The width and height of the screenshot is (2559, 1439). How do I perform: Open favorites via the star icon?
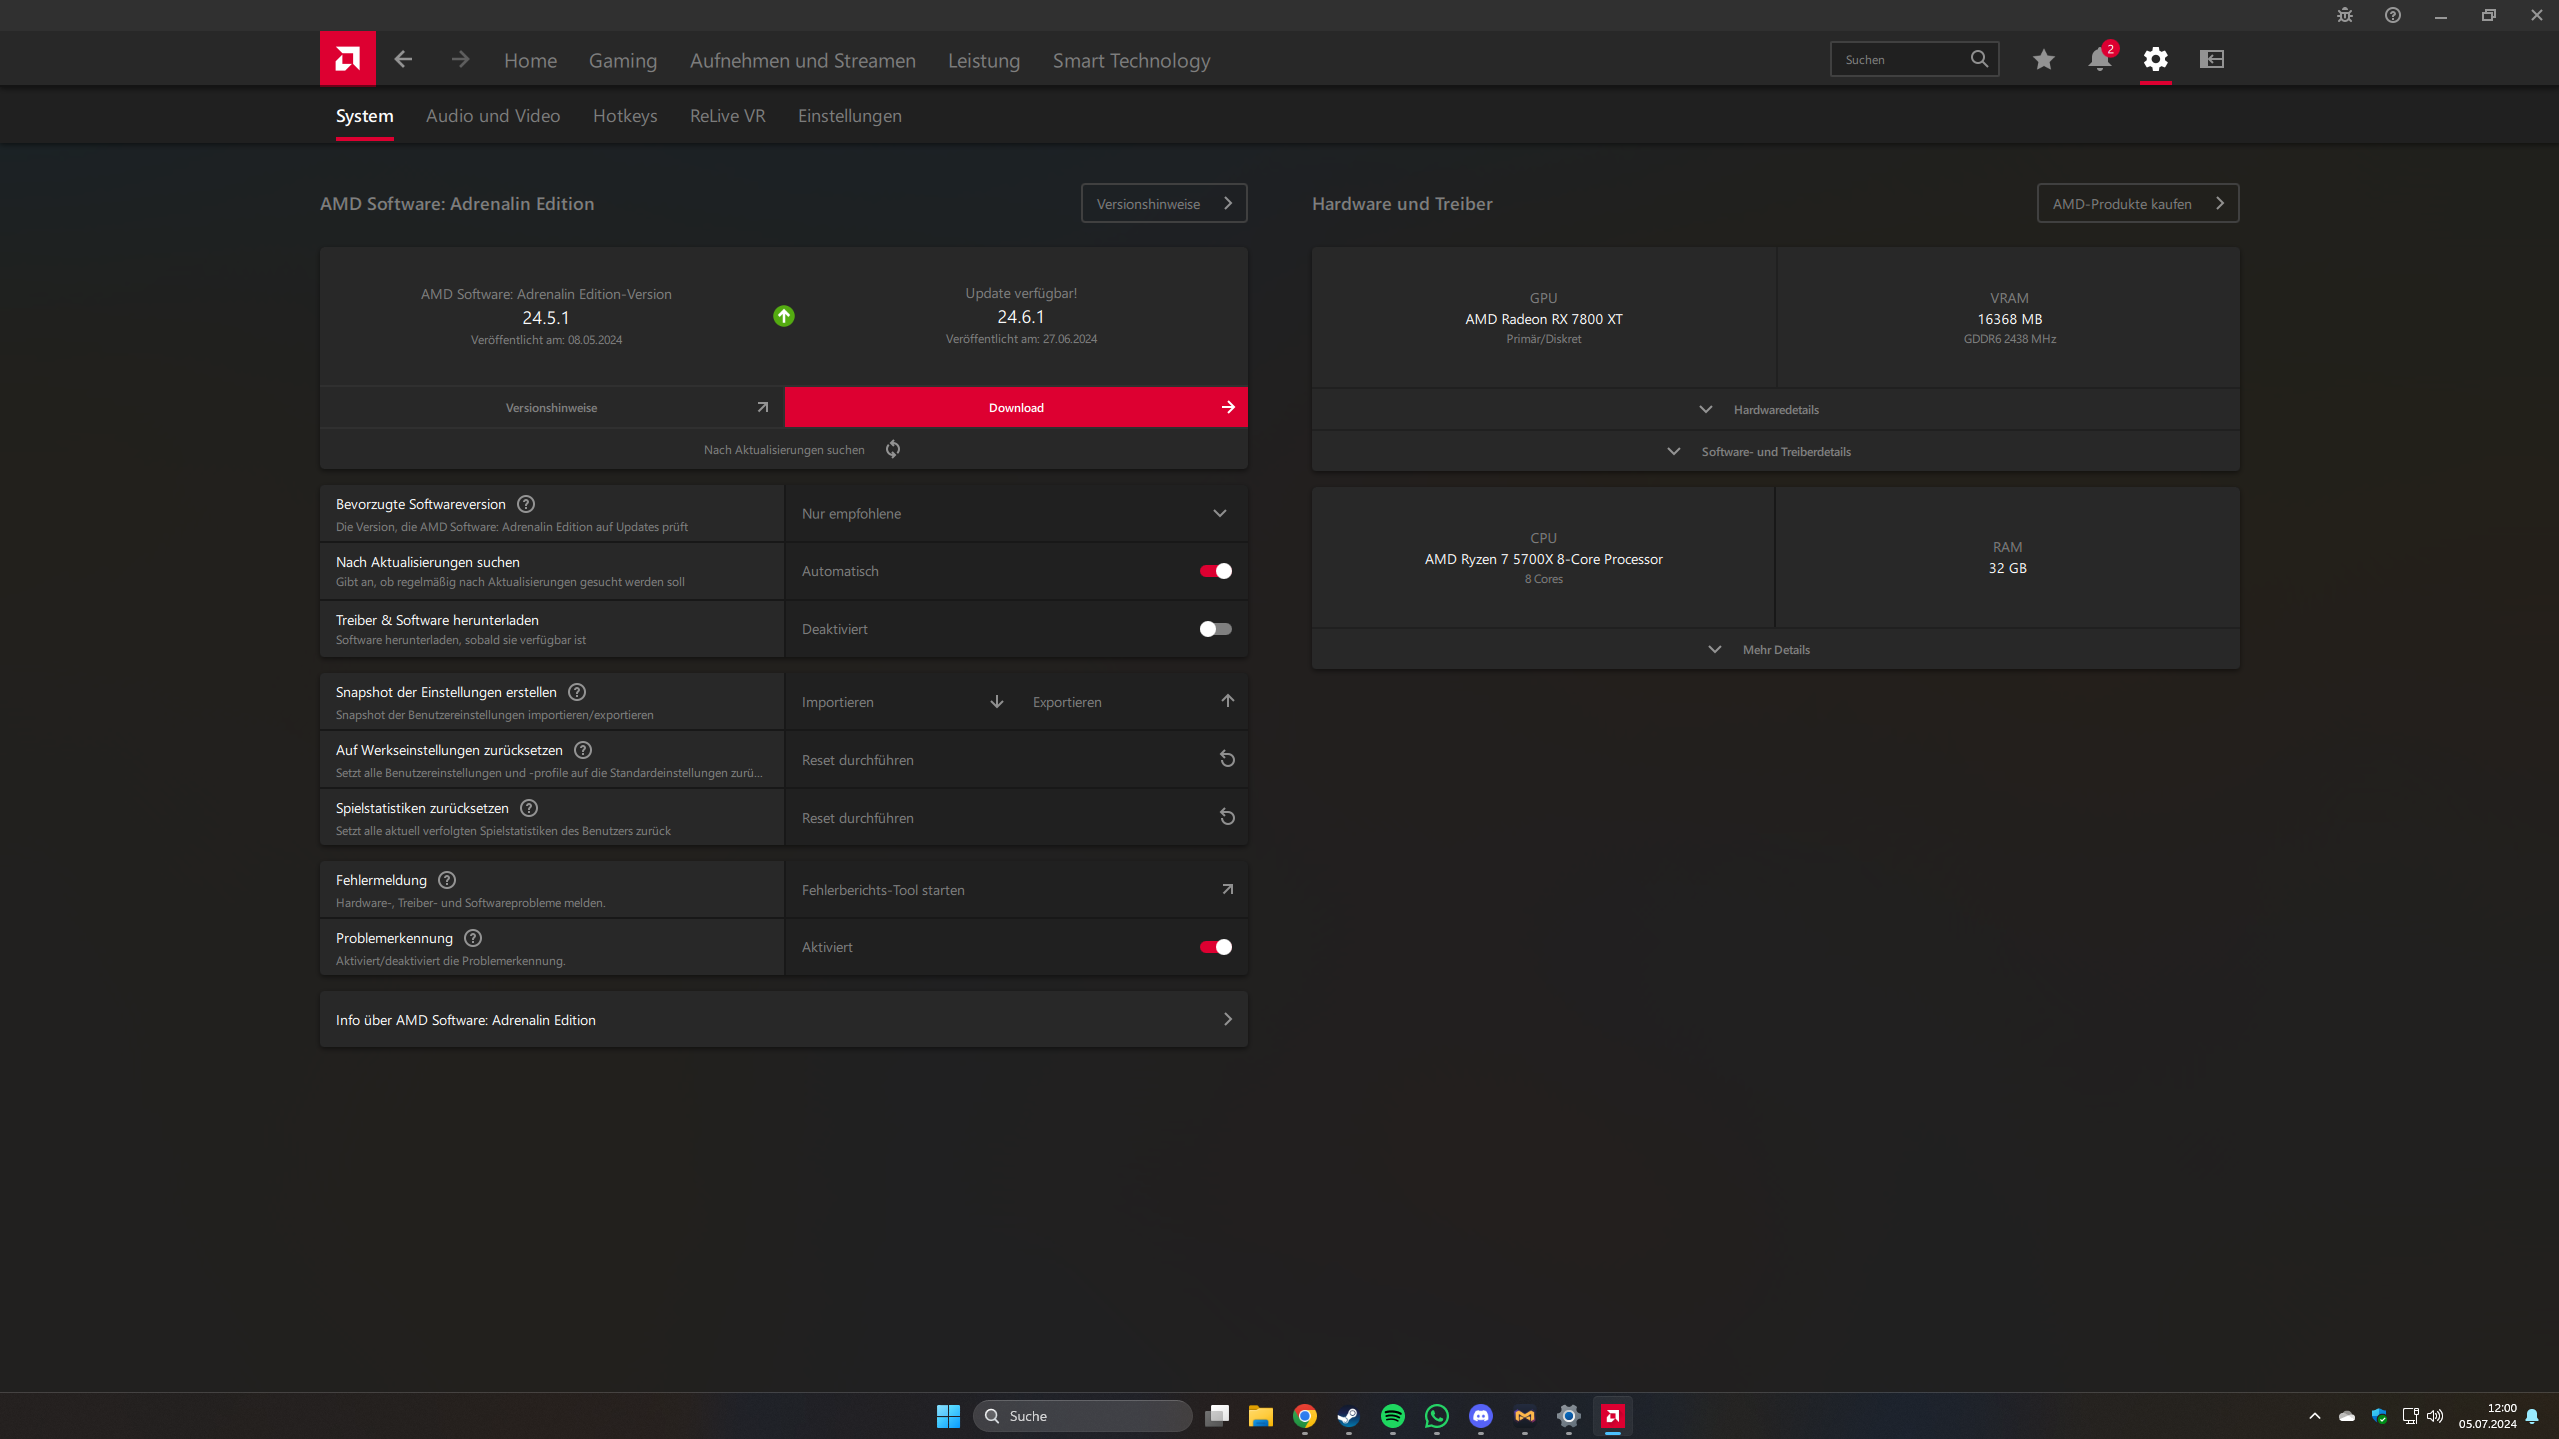click(x=2043, y=59)
